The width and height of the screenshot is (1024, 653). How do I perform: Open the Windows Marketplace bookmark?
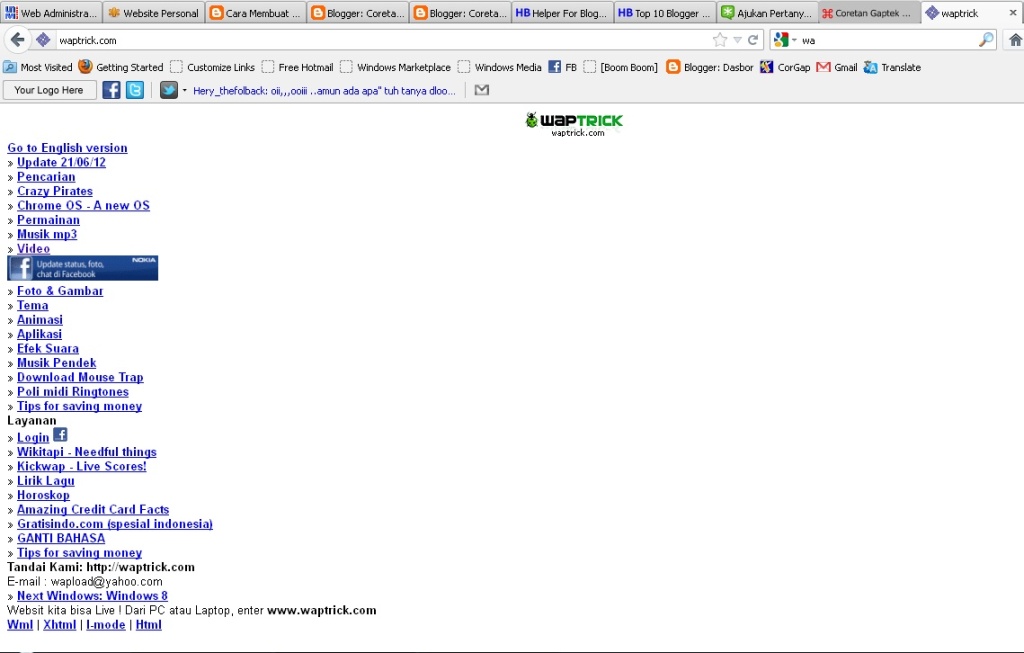[395, 67]
